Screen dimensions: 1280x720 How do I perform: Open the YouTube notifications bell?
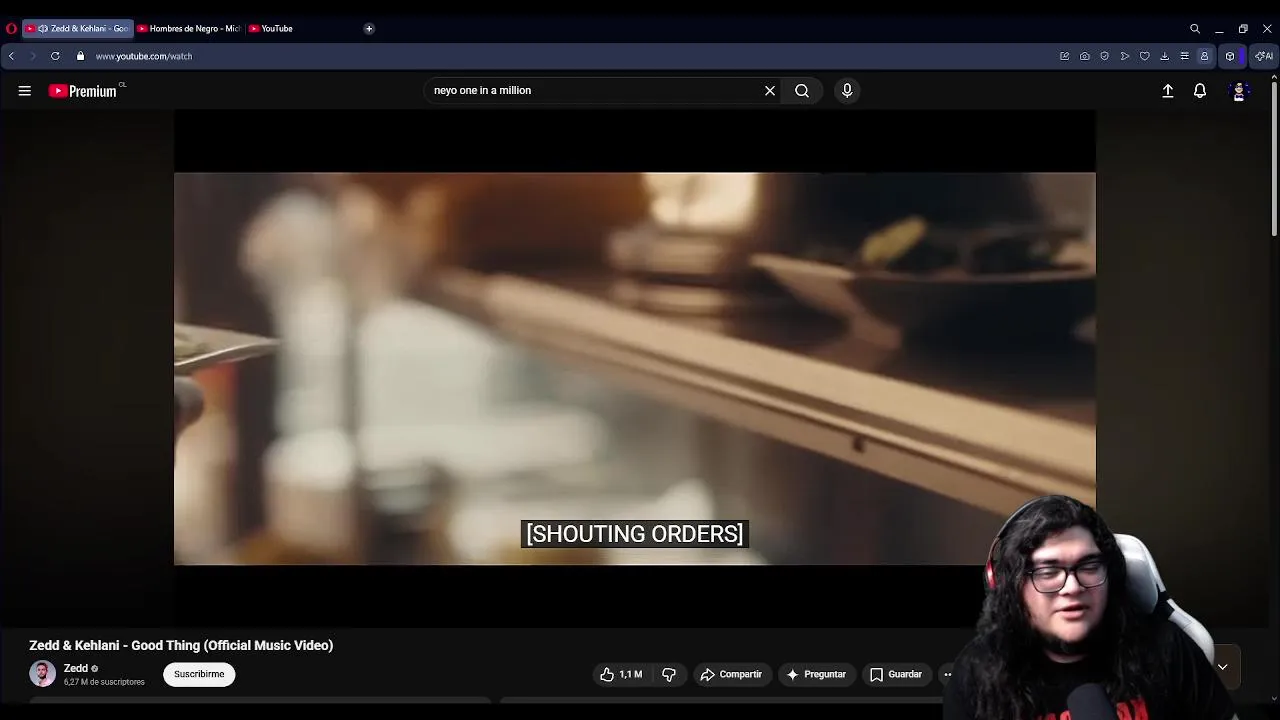(1200, 91)
